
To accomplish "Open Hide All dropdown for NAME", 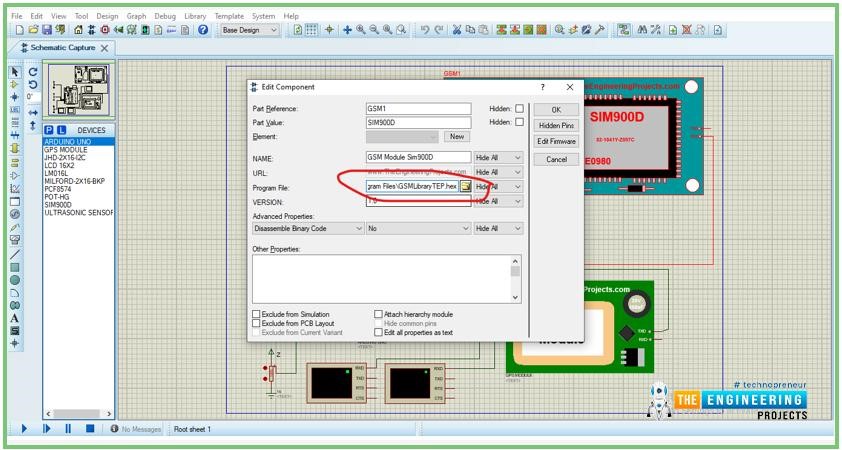I will point(499,158).
